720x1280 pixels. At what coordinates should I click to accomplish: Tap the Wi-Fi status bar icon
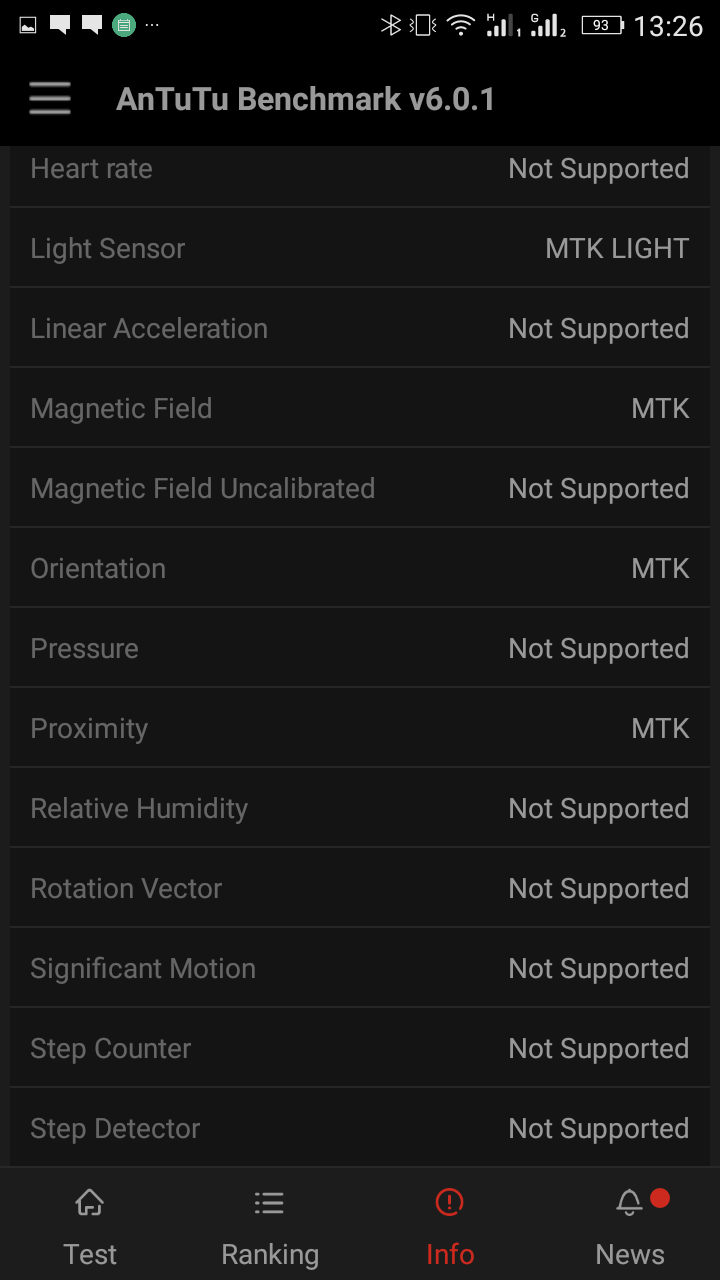pos(460,26)
